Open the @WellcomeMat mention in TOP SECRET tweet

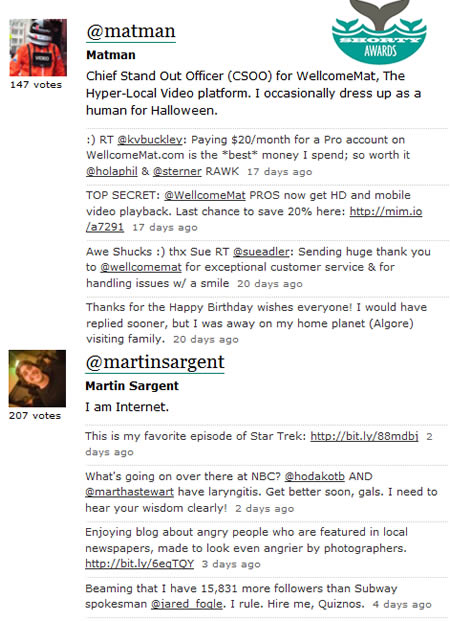[205, 195]
